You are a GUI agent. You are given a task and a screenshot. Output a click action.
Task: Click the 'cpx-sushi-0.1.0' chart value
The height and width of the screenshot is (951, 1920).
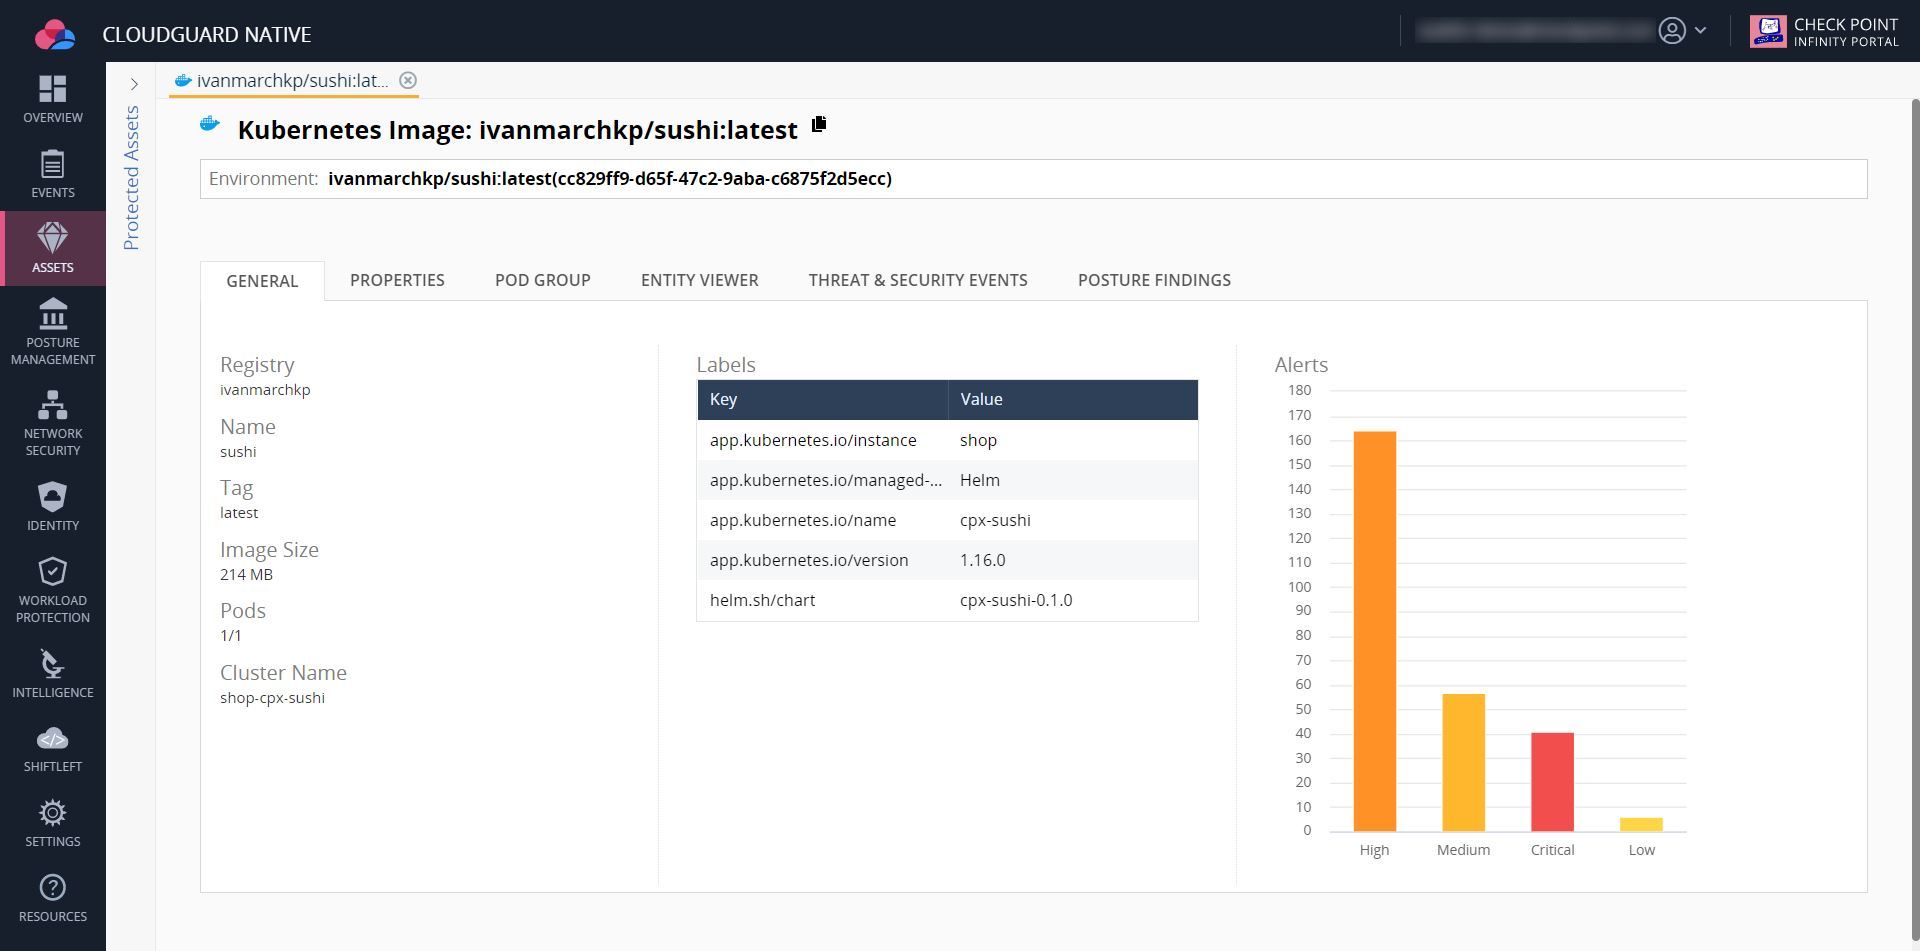pos(1016,600)
